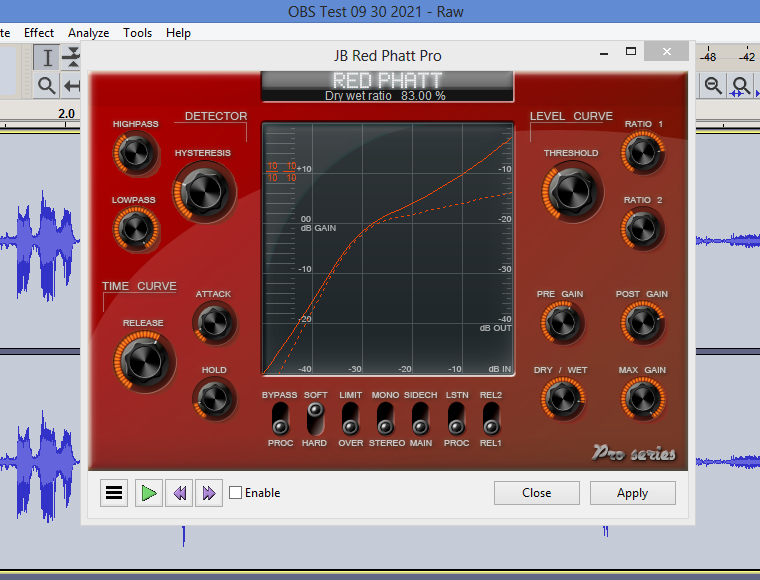Flip the SIDECH / MAIN switch
This screenshot has height=580, width=760.
click(x=420, y=419)
